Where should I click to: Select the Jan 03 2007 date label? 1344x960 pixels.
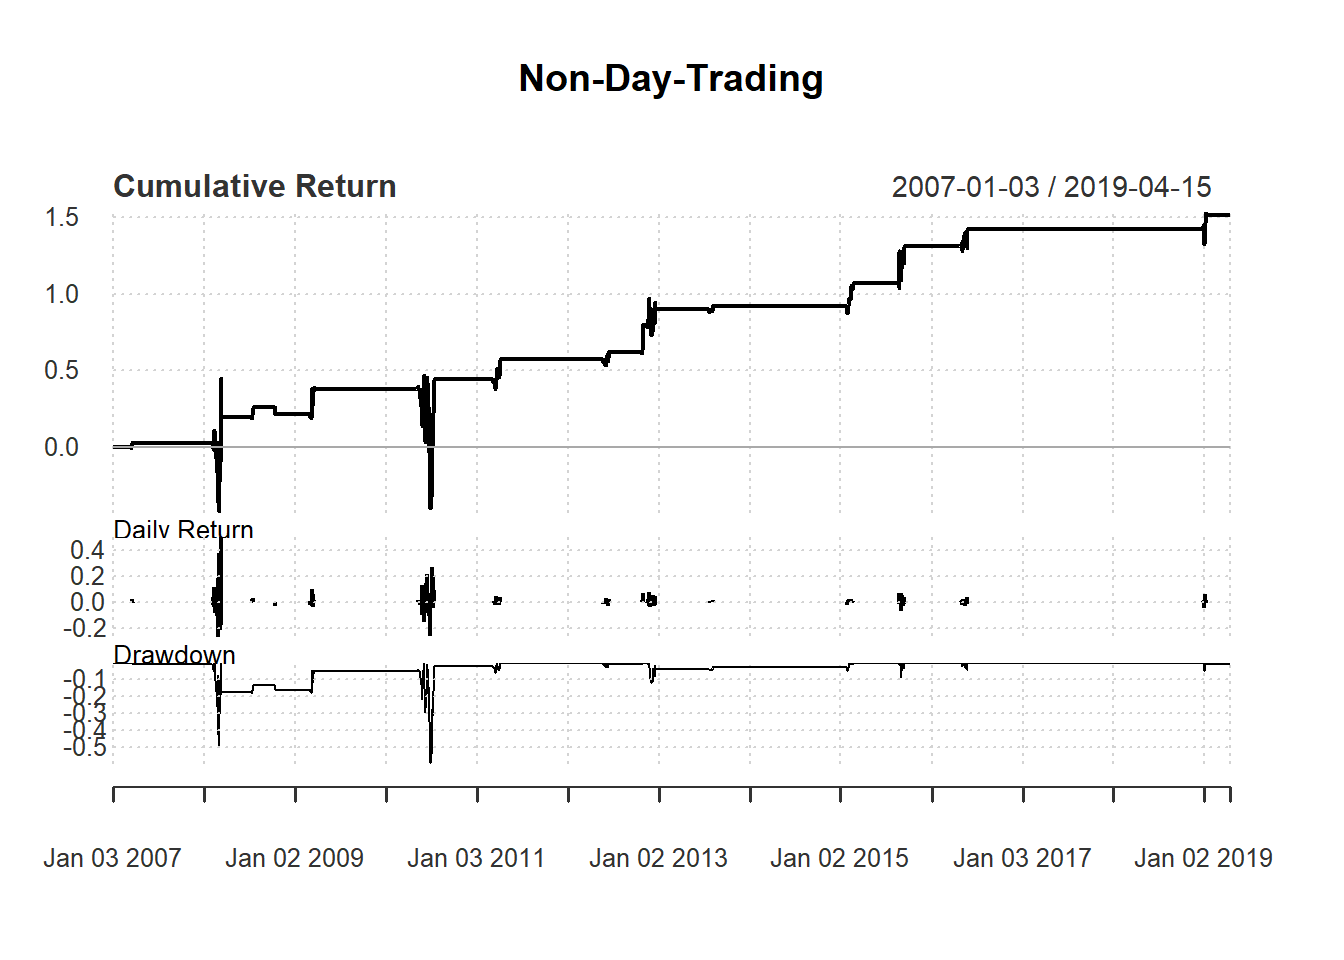112,858
